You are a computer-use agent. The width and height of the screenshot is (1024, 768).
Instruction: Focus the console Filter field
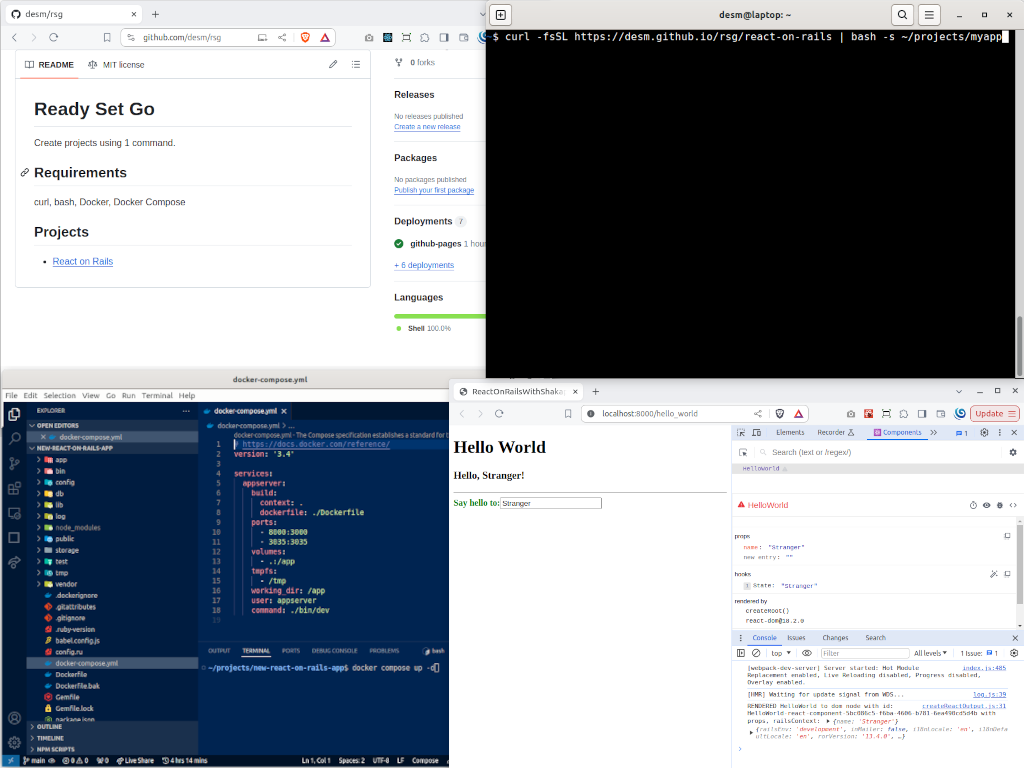pos(865,653)
